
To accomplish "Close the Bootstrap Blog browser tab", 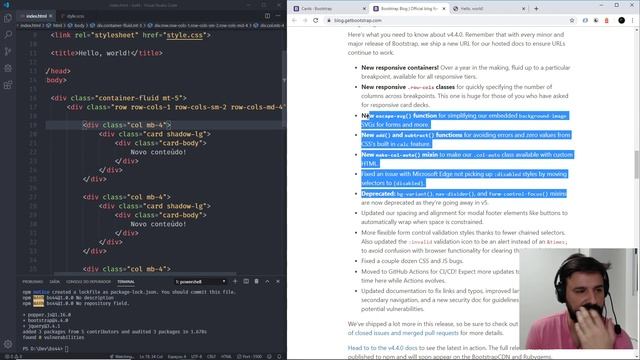I will 444,9.
